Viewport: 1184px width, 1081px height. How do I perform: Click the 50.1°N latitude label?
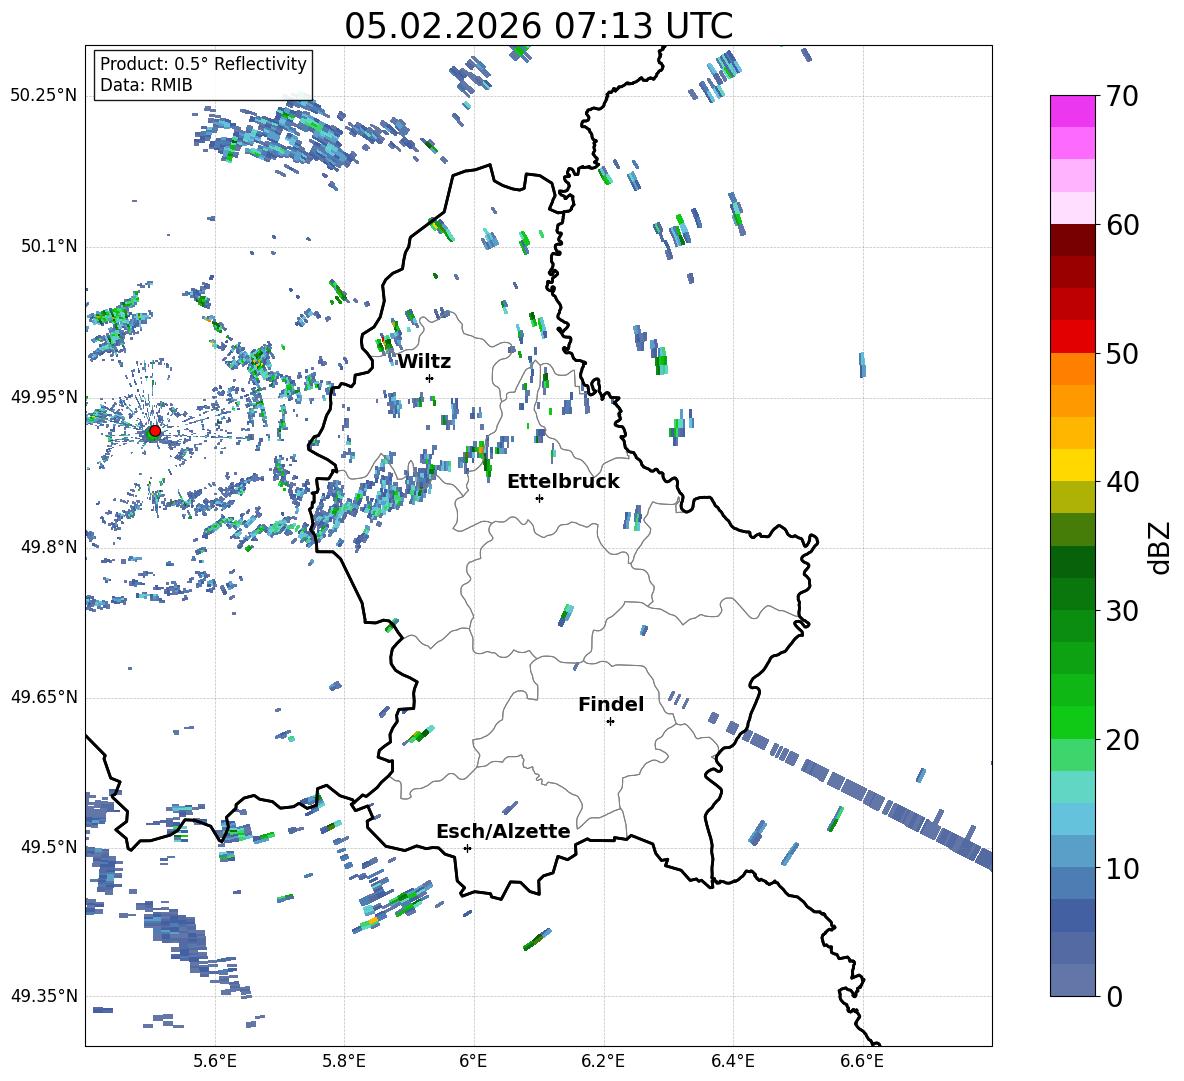tap(49, 247)
